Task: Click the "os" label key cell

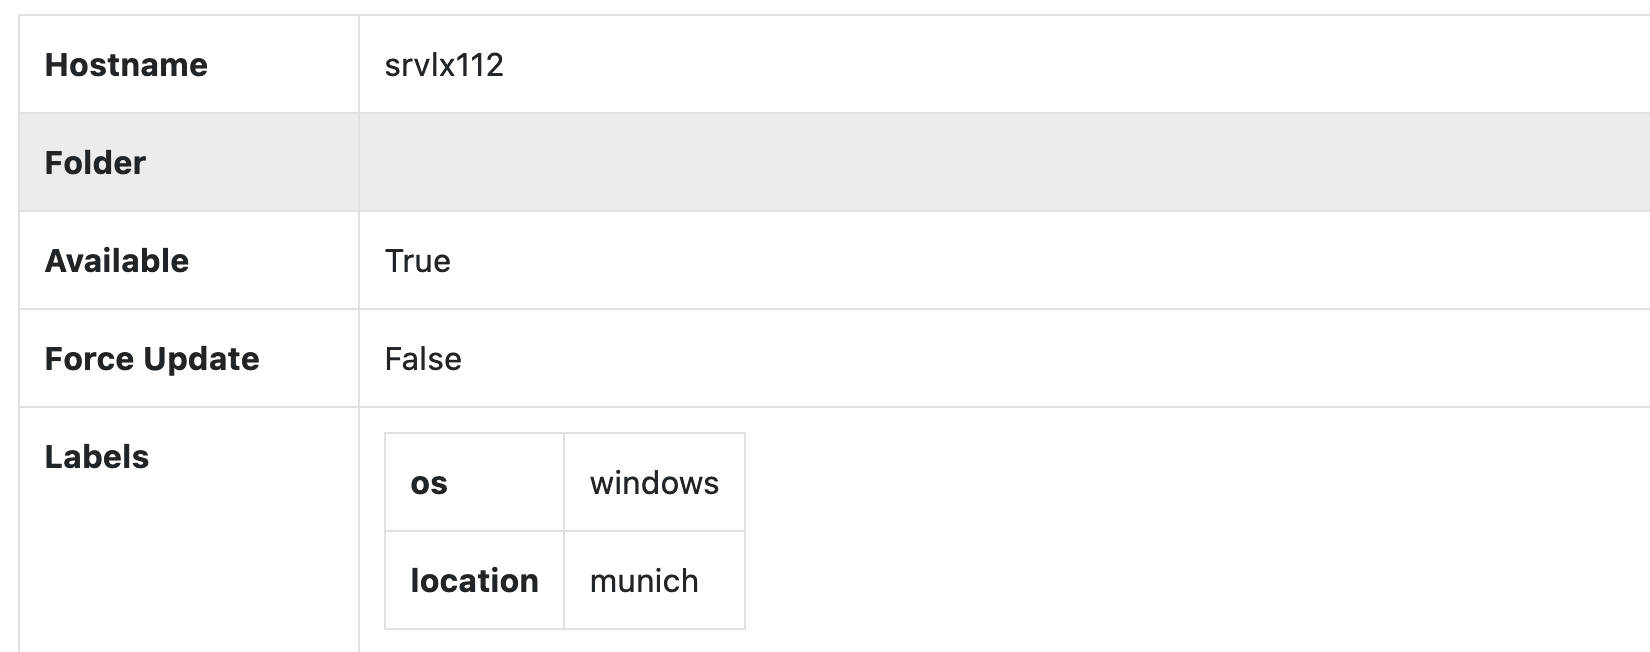Action: pos(429,483)
